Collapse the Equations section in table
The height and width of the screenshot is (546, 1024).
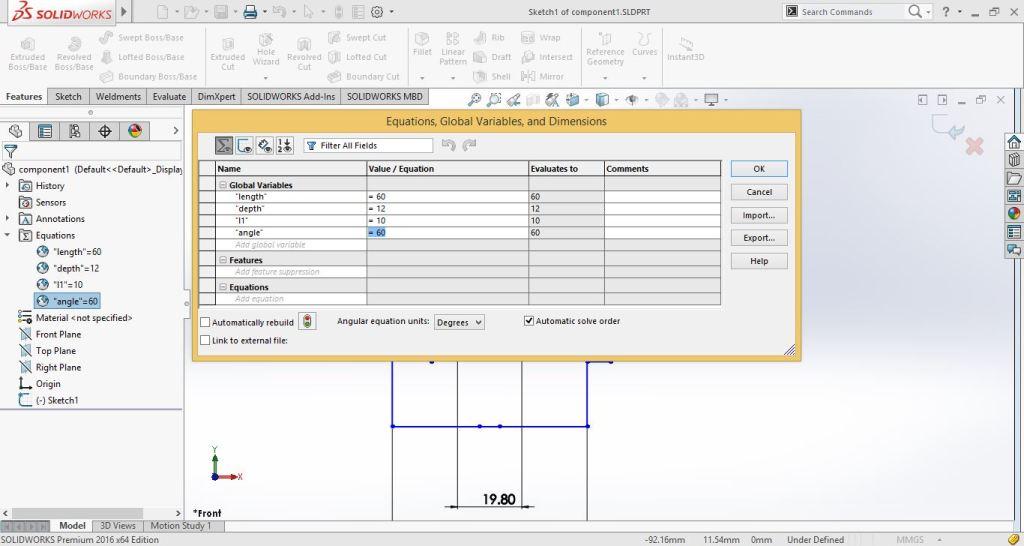click(223, 287)
